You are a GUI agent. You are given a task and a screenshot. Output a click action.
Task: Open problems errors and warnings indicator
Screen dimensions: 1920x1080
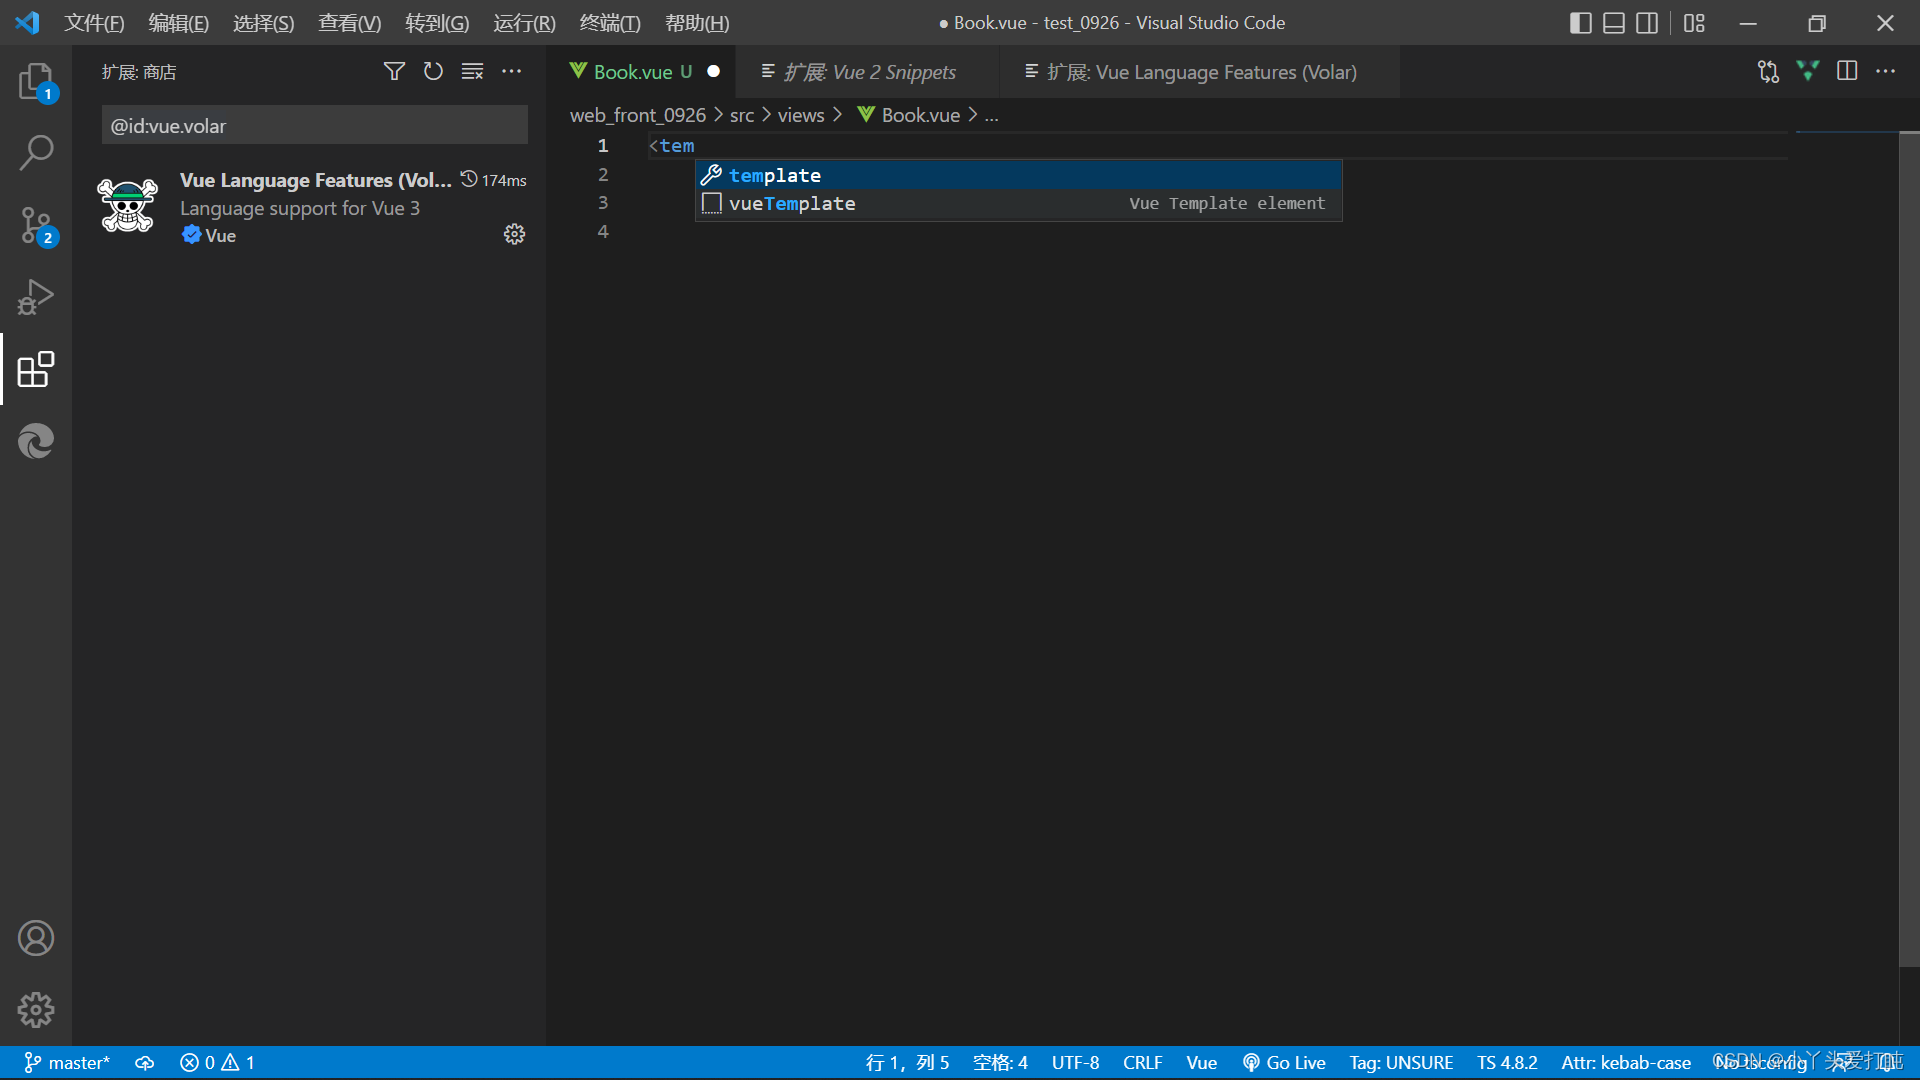tap(217, 1062)
